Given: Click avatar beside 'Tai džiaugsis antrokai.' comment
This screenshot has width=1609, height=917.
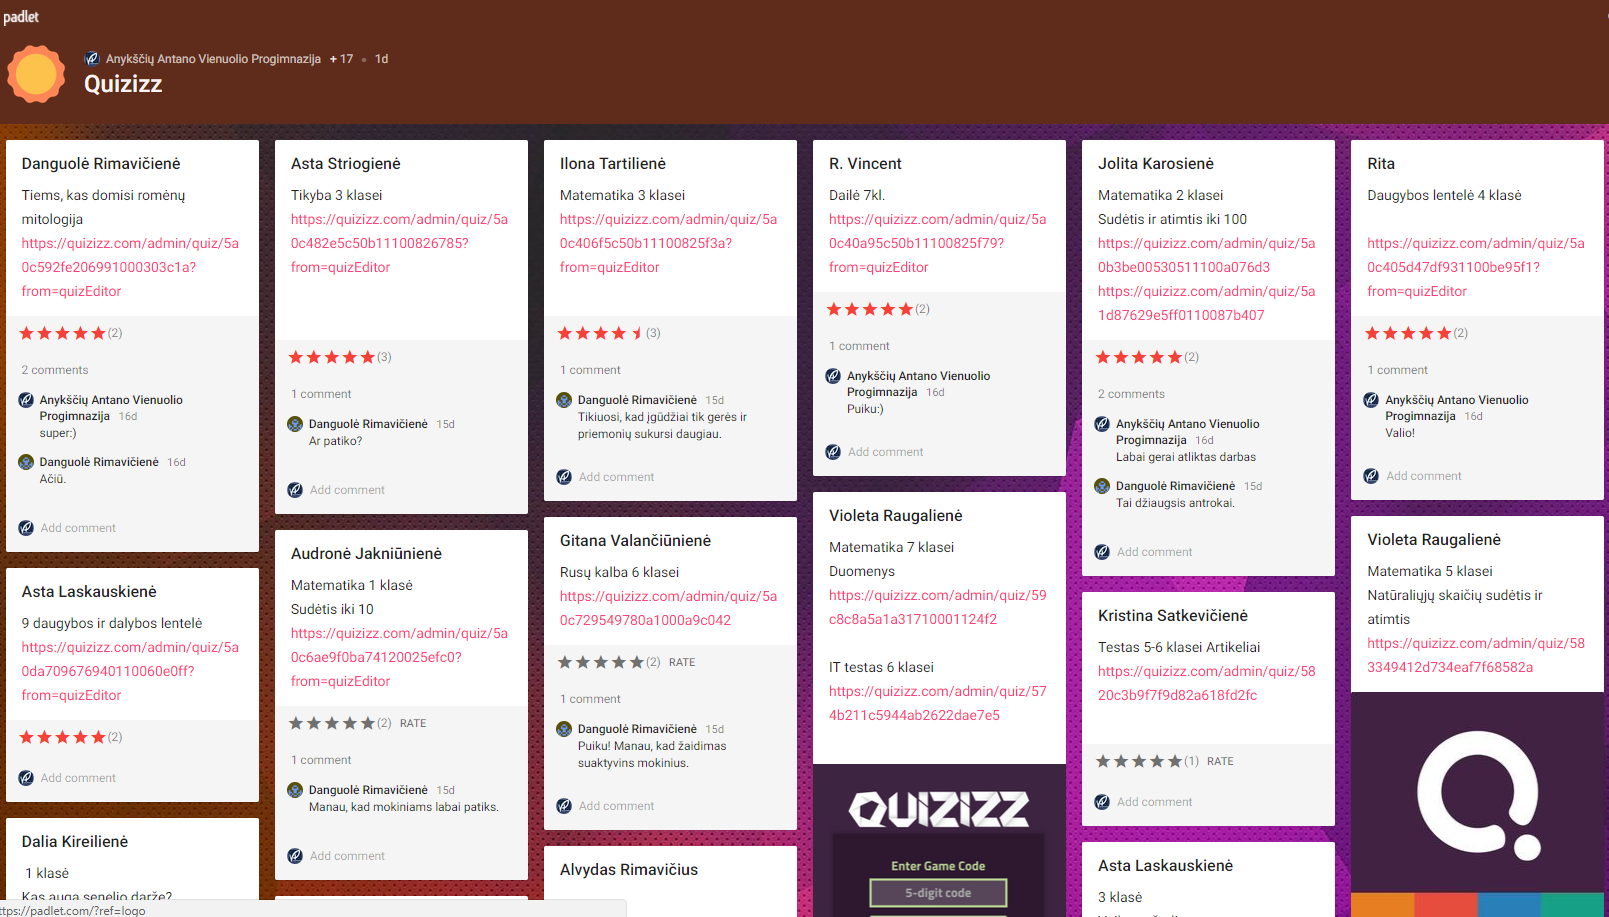Looking at the screenshot, I should pos(1102,486).
